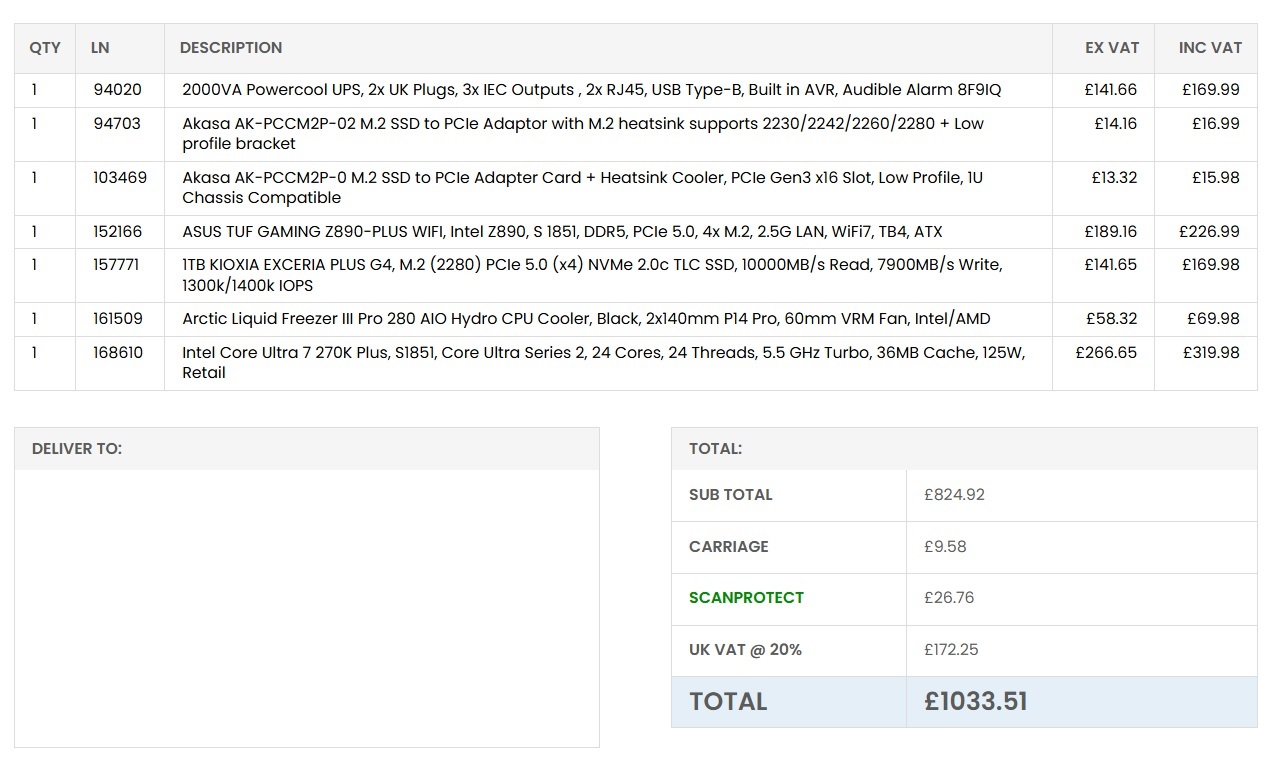
Task: Click the £319.98 inc VAT price
Action: click(1210, 353)
